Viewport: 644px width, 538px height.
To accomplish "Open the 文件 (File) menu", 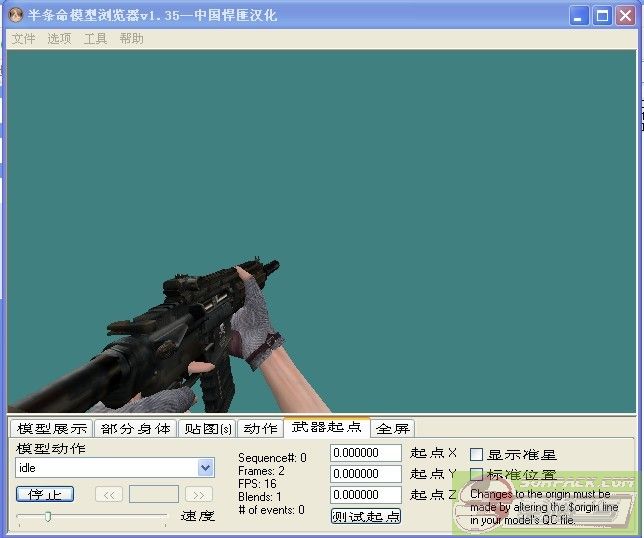I will 23,39.
